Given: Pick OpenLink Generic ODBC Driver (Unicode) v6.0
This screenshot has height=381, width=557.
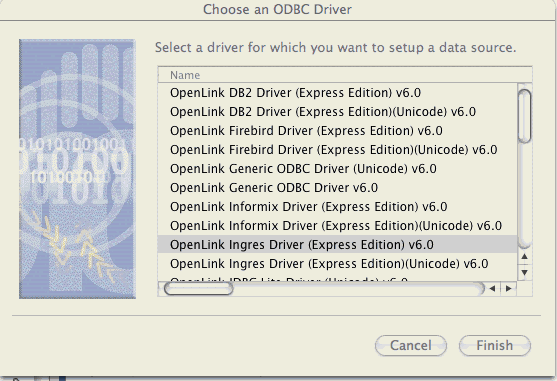Looking at the screenshot, I should point(337,169).
